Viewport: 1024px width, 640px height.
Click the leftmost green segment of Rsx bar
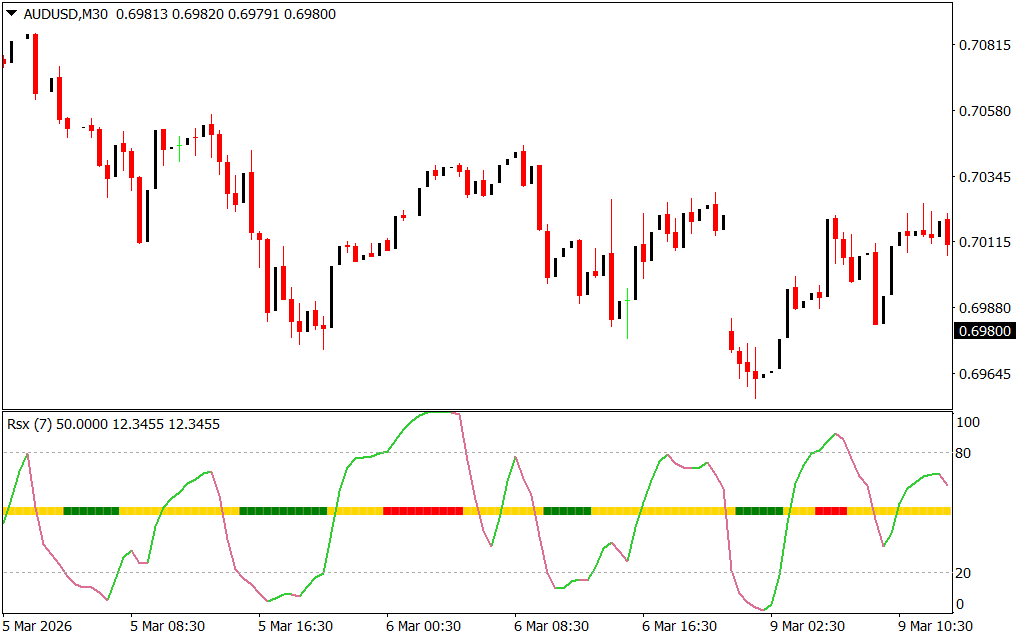click(91, 511)
